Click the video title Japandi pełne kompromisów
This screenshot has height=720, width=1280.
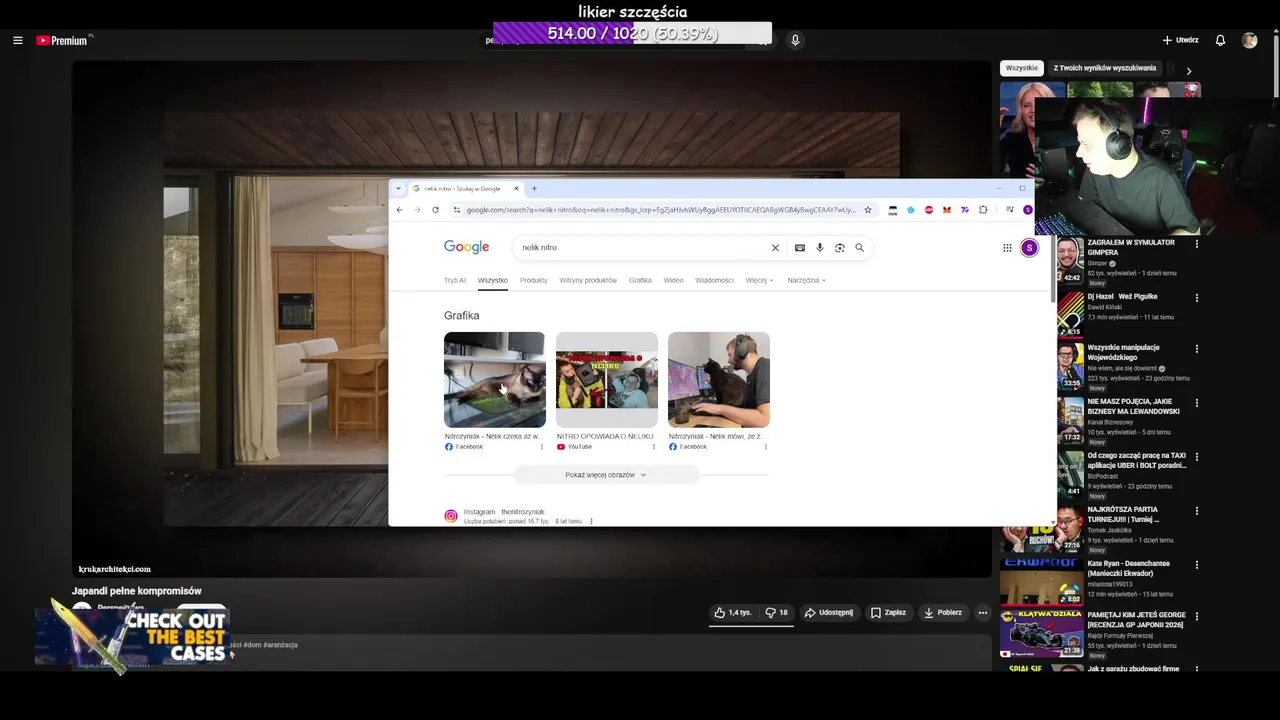[x=136, y=591]
